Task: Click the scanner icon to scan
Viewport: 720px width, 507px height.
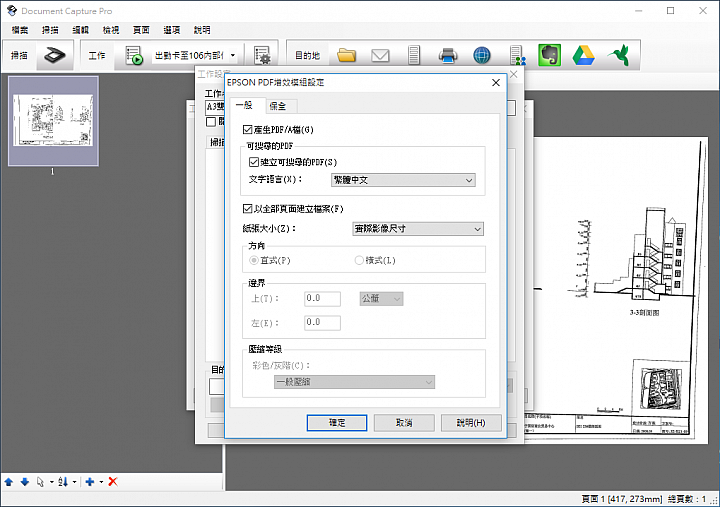Action: (x=55, y=56)
